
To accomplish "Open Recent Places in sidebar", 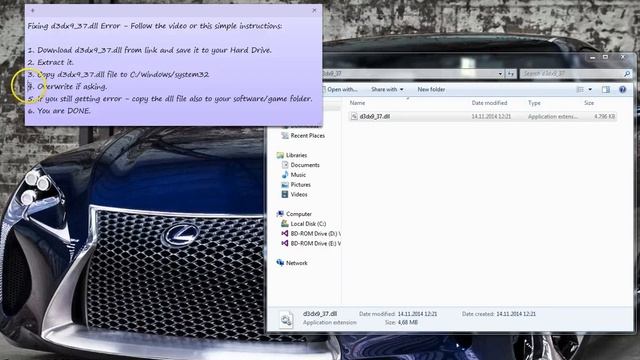I will coord(307,136).
